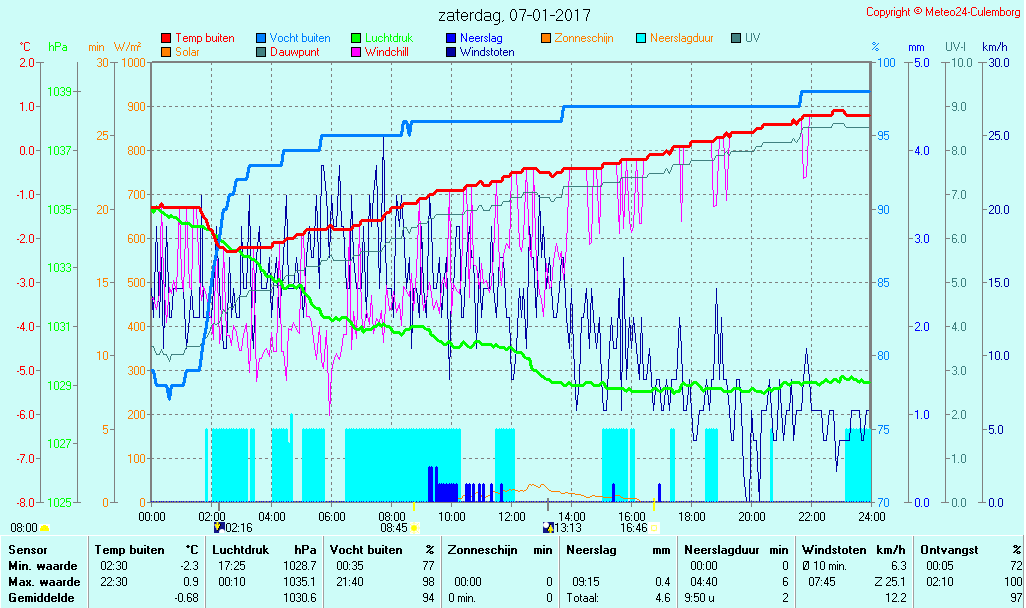Viewport: 1026px width, 608px height.
Task: Select the Neerslag legend label
Action: (481, 38)
